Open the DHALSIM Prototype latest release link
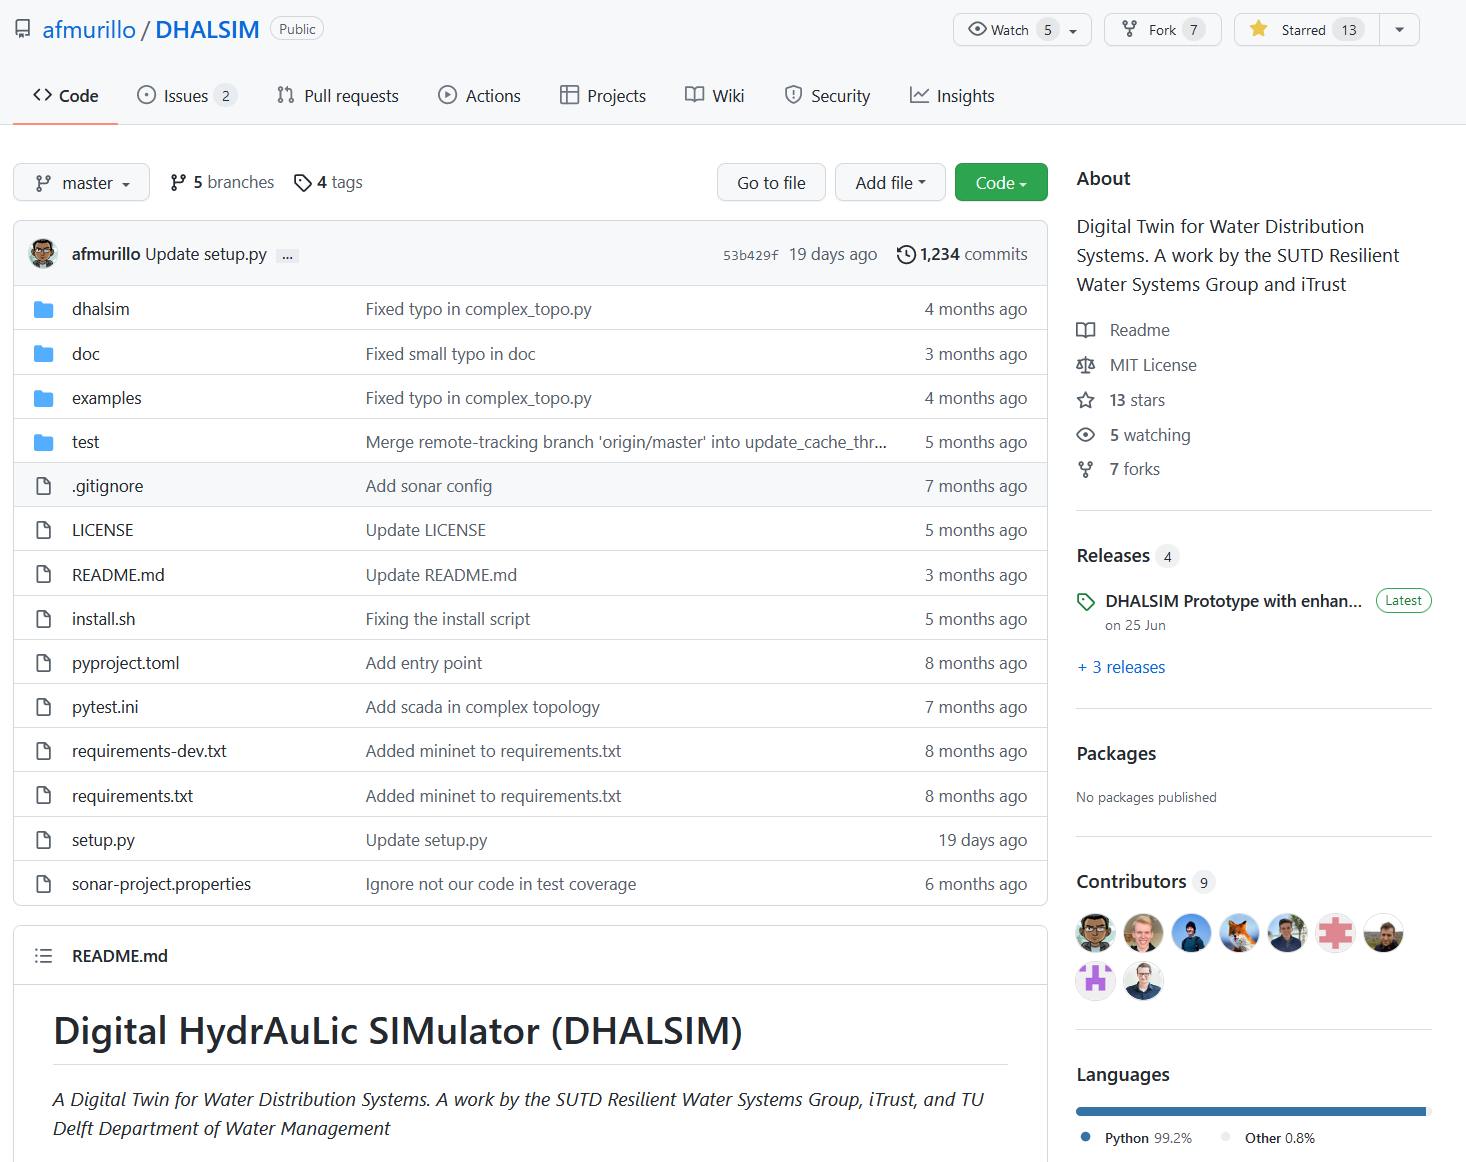 click(1234, 601)
